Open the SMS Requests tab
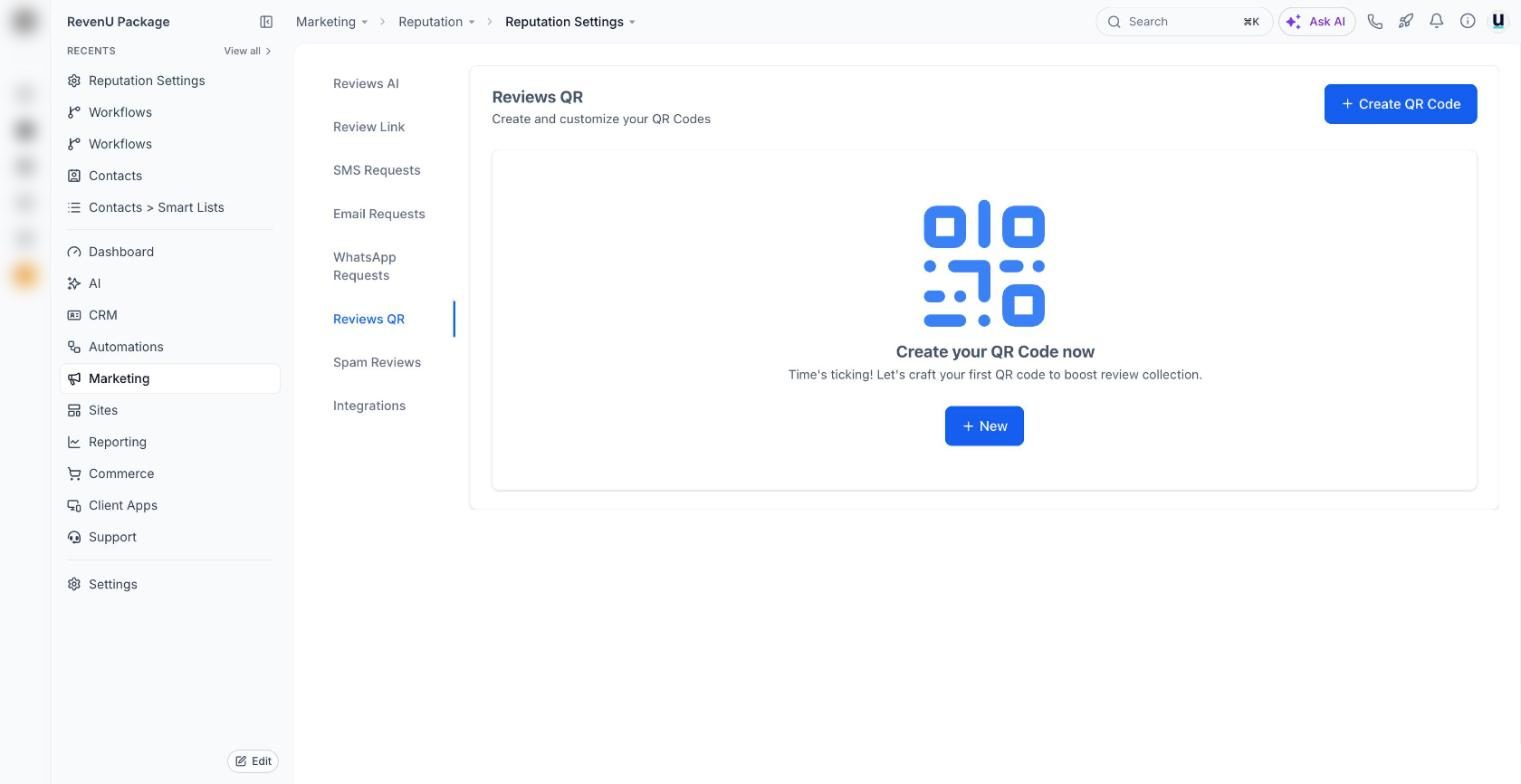 377,170
